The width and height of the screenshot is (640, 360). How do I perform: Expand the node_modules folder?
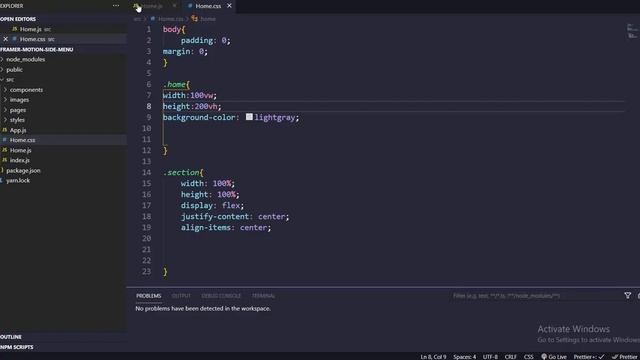click(25, 60)
